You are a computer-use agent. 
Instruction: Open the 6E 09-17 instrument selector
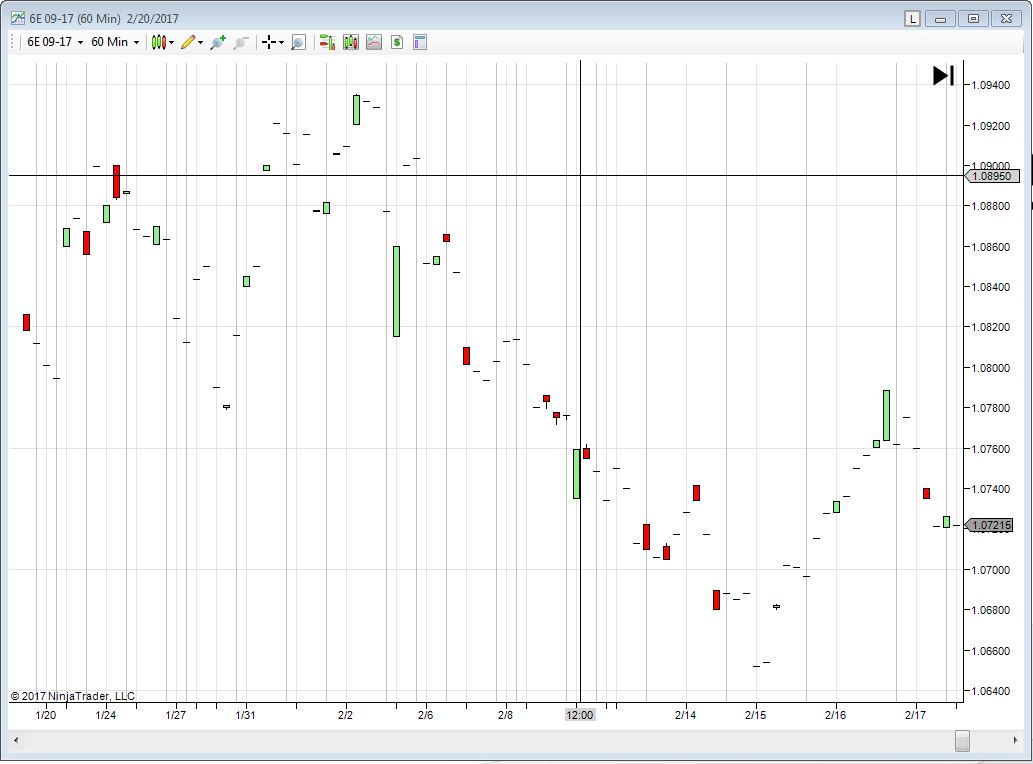[55, 42]
